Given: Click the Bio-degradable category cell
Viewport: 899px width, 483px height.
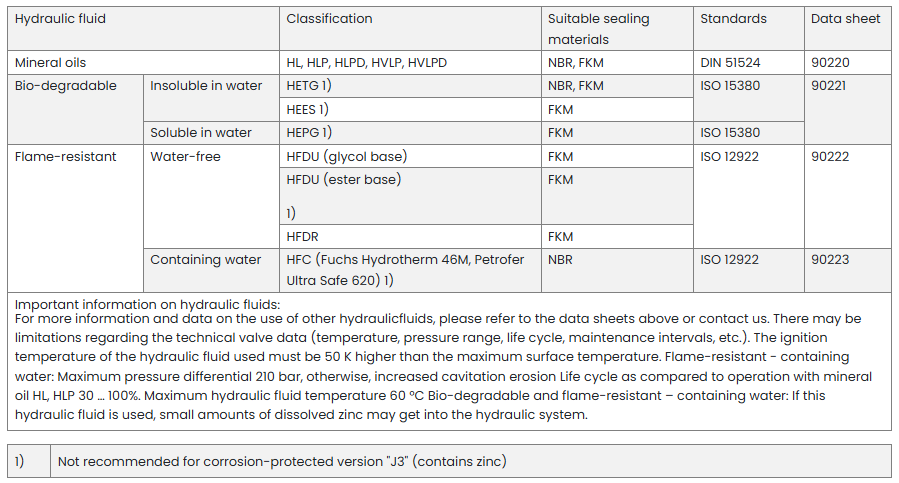Looking at the screenshot, I should (x=66, y=86).
